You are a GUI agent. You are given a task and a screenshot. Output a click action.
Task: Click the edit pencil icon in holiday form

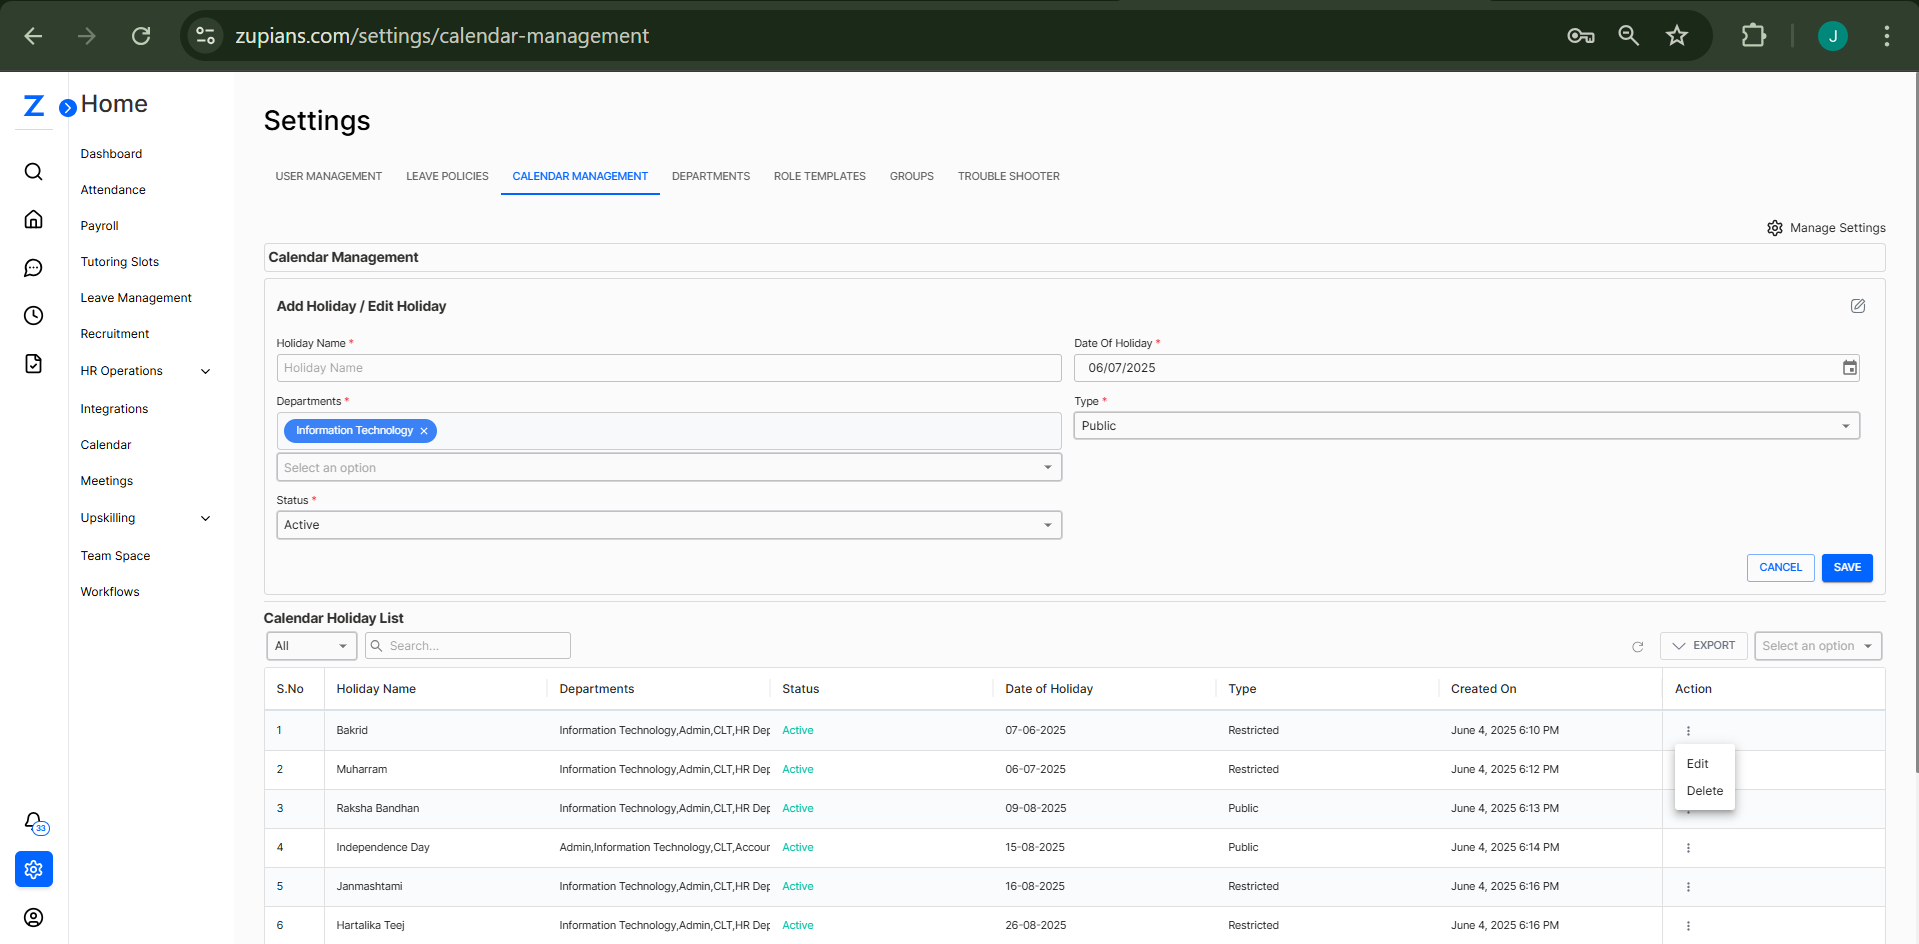pyautogui.click(x=1857, y=306)
